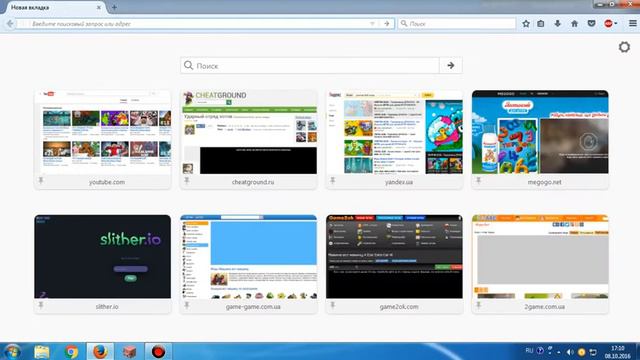Open the red record app in taskbar
The width and height of the screenshot is (640, 360).
(x=158, y=351)
